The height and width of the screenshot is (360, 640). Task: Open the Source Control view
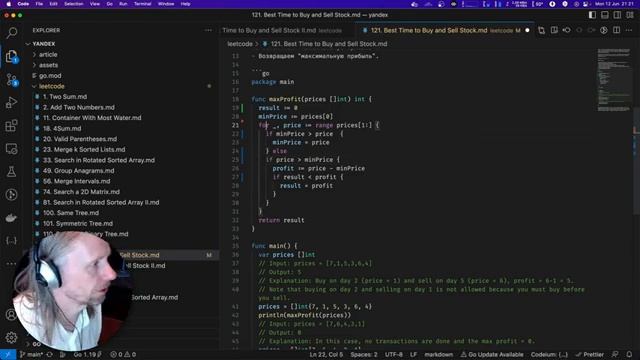11,80
